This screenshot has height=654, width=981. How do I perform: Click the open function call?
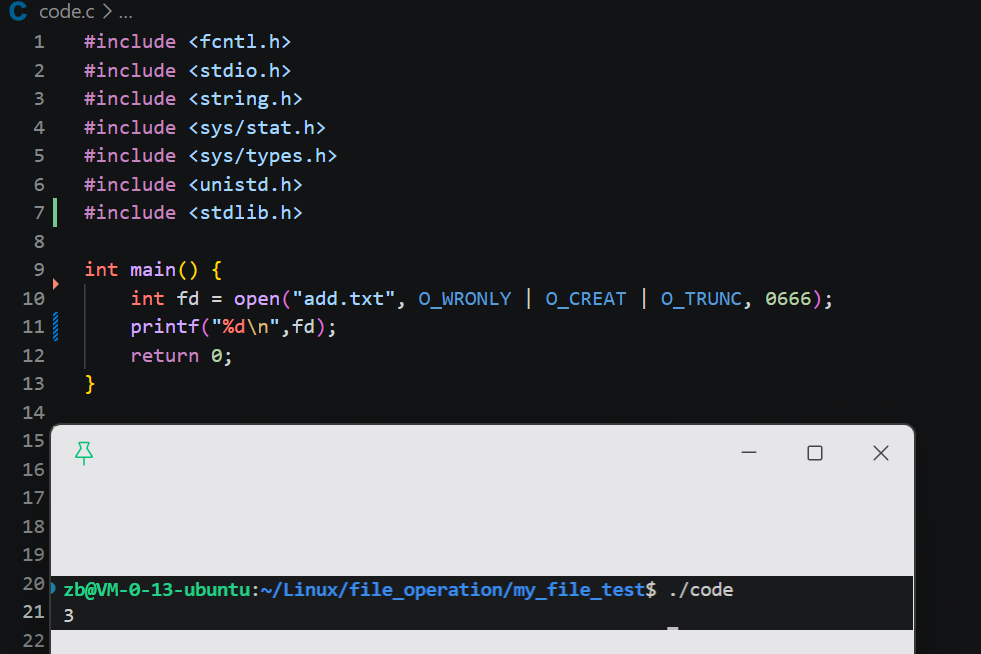pyautogui.click(x=257, y=299)
